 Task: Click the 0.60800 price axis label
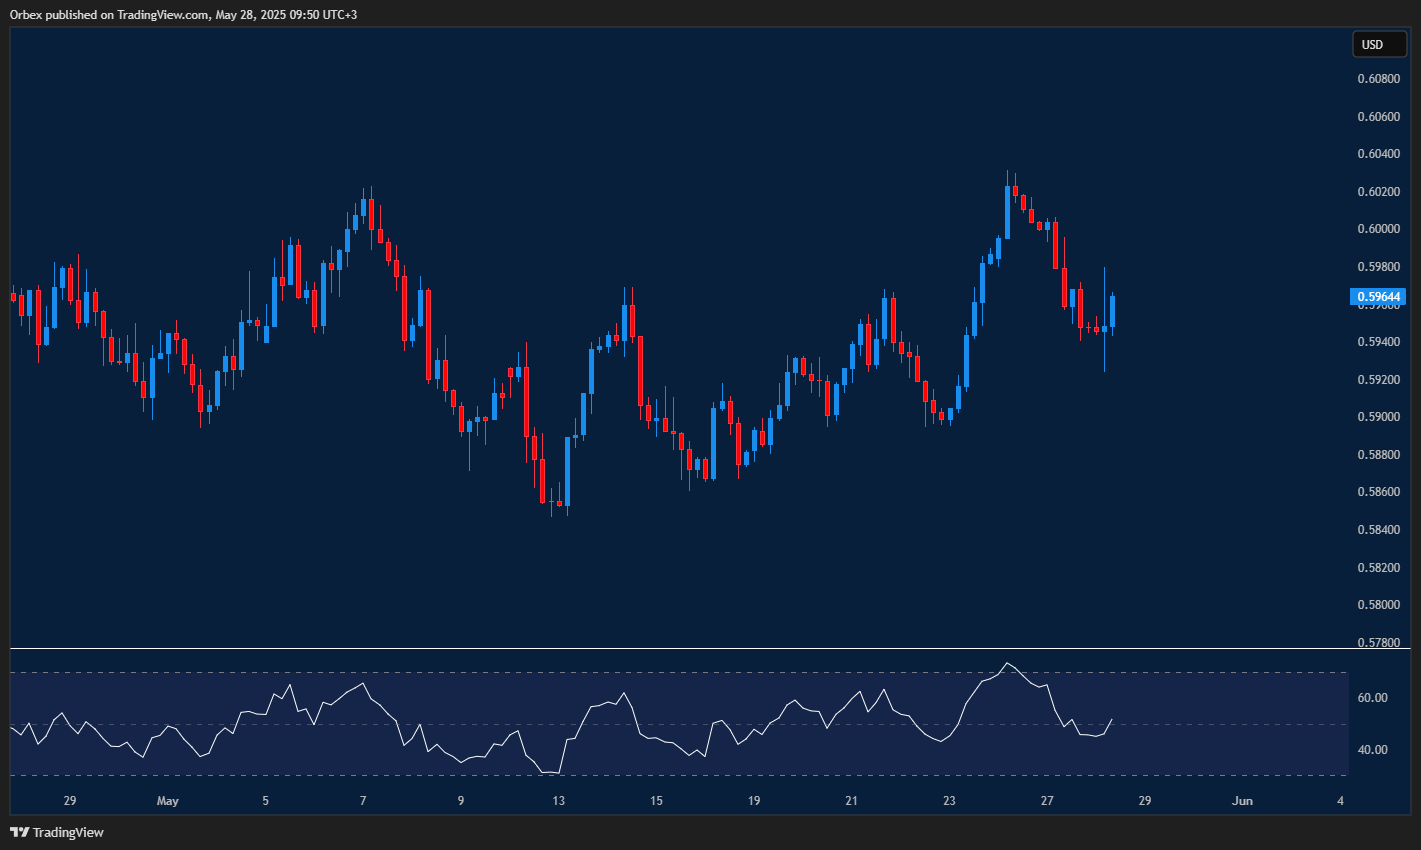point(1378,78)
